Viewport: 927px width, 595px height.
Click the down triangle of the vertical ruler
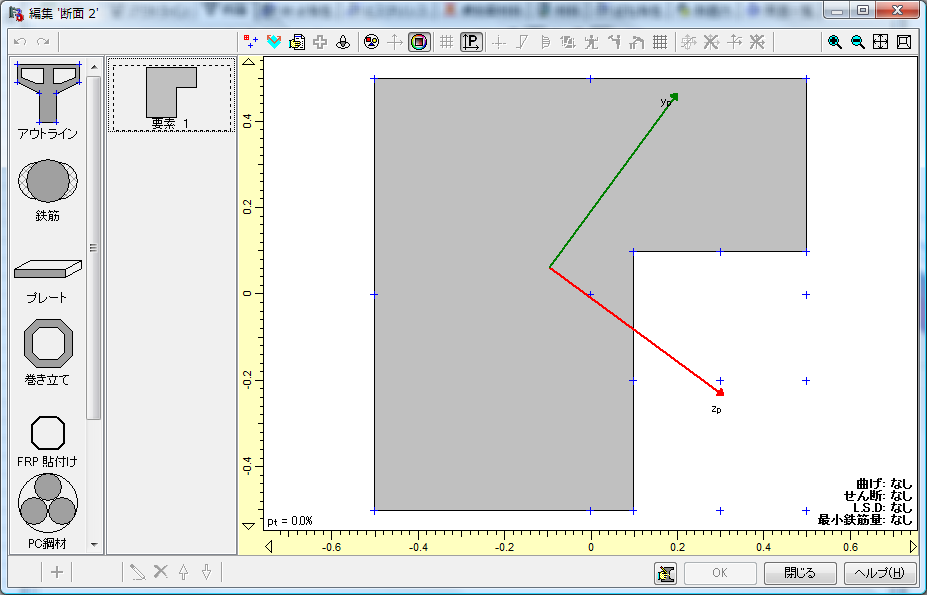[249, 526]
